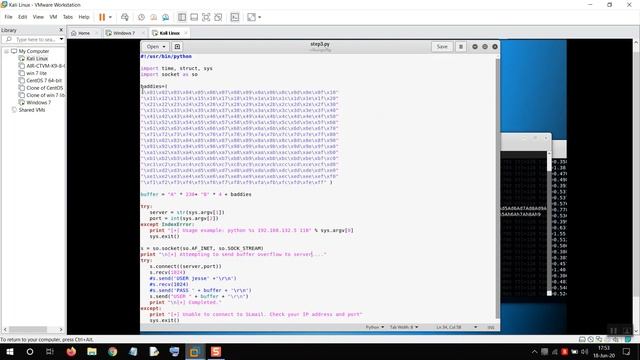The height and width of the screenshot is (360, 640).
Task: Open the snapshot manager toolbar icon
Action: [165, 17]
